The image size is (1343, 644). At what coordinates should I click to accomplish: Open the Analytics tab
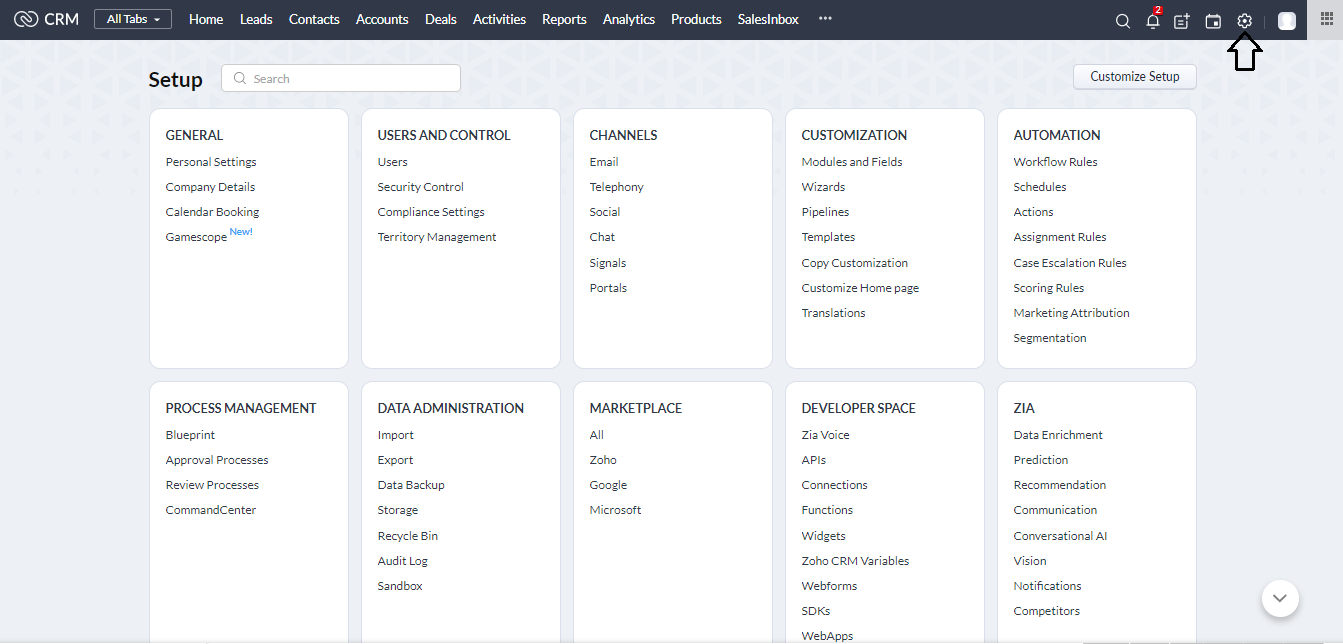(x=629, y=19)
